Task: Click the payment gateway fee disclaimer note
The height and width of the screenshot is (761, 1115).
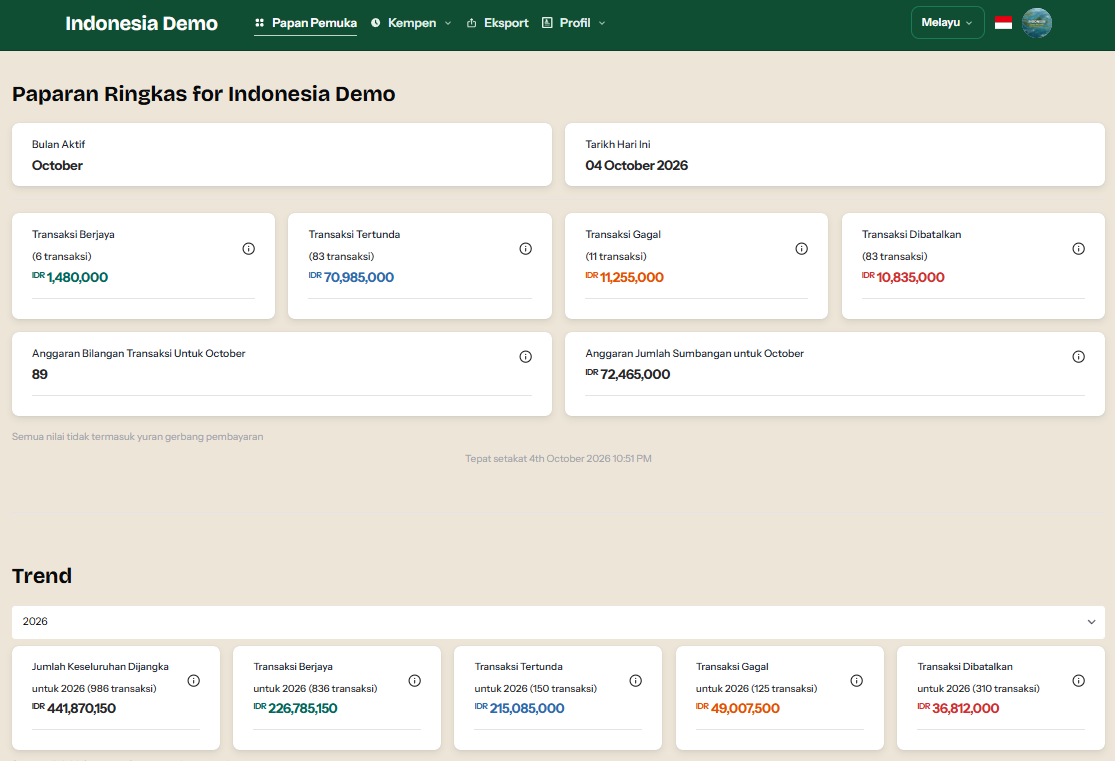Action: pyautogui.click(x=137, y=437)
